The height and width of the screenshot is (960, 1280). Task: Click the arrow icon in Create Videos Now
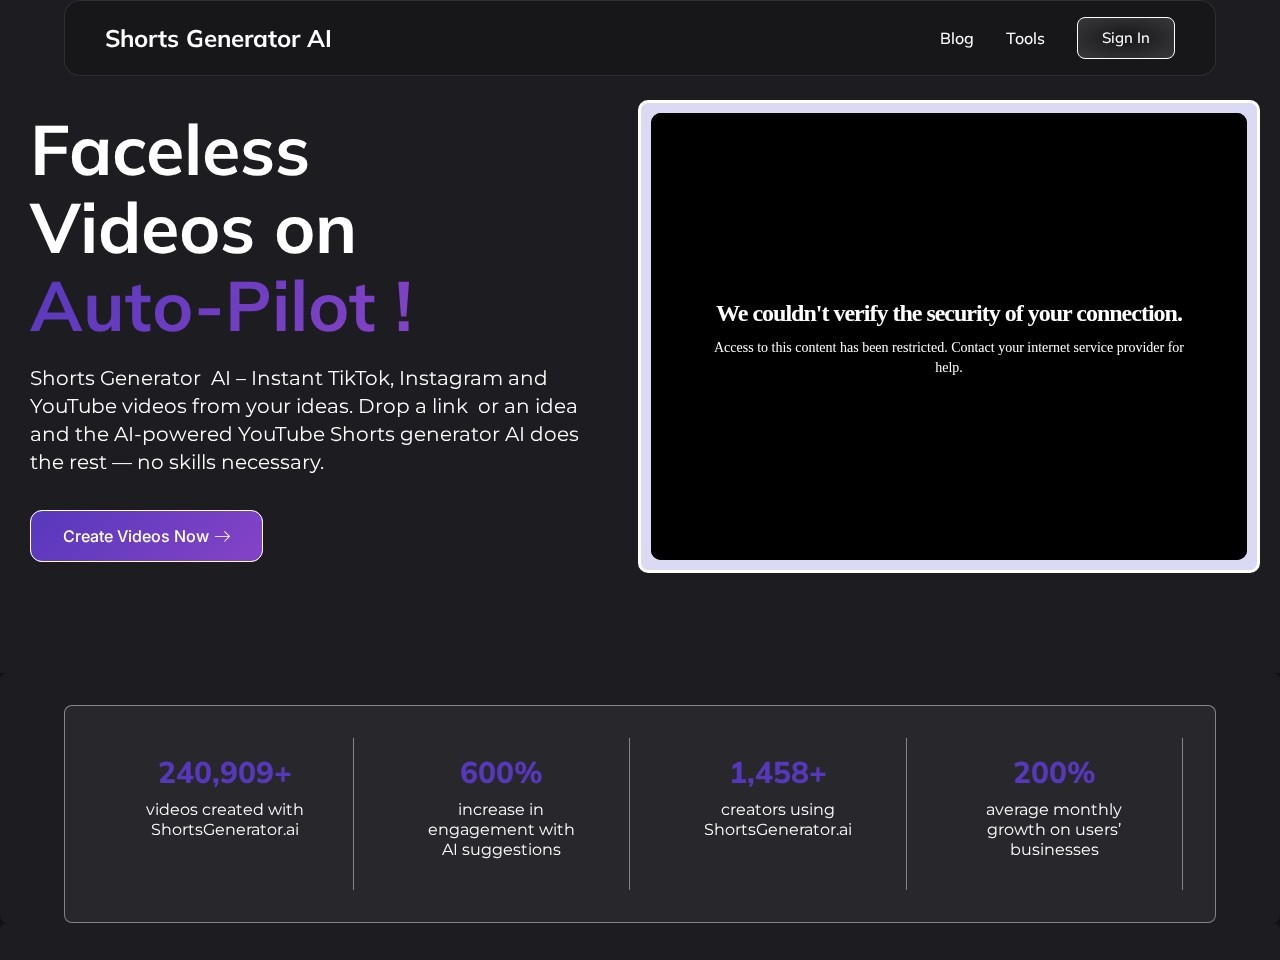coord(223,536)
